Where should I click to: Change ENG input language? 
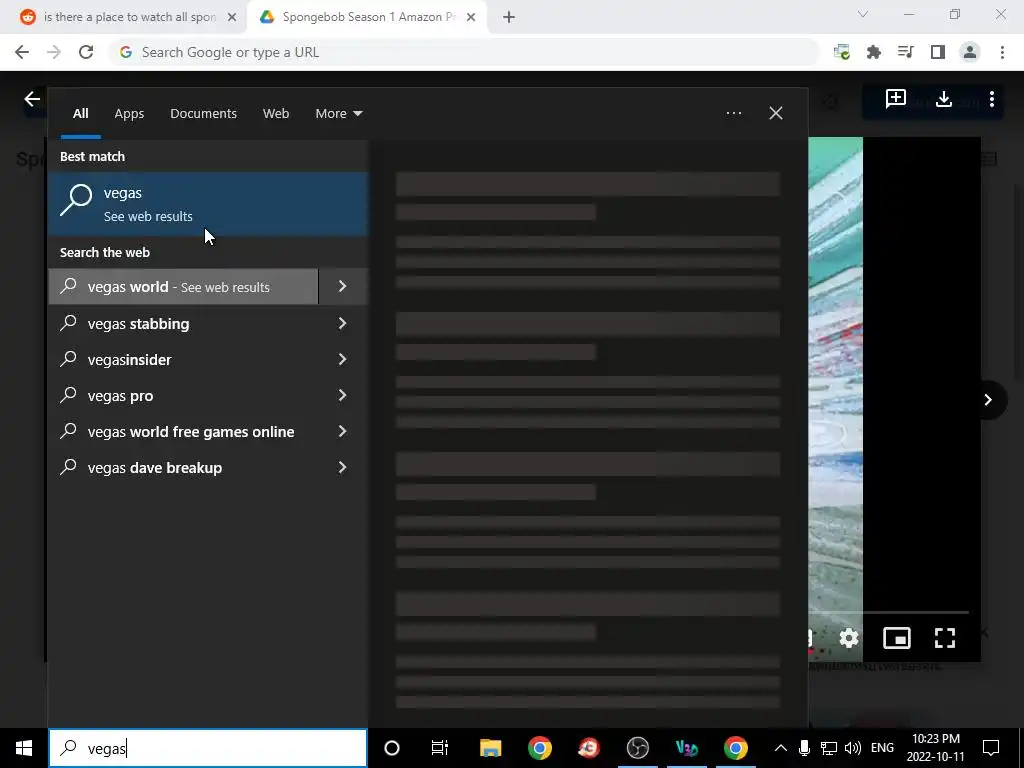(x=882, y=748)
